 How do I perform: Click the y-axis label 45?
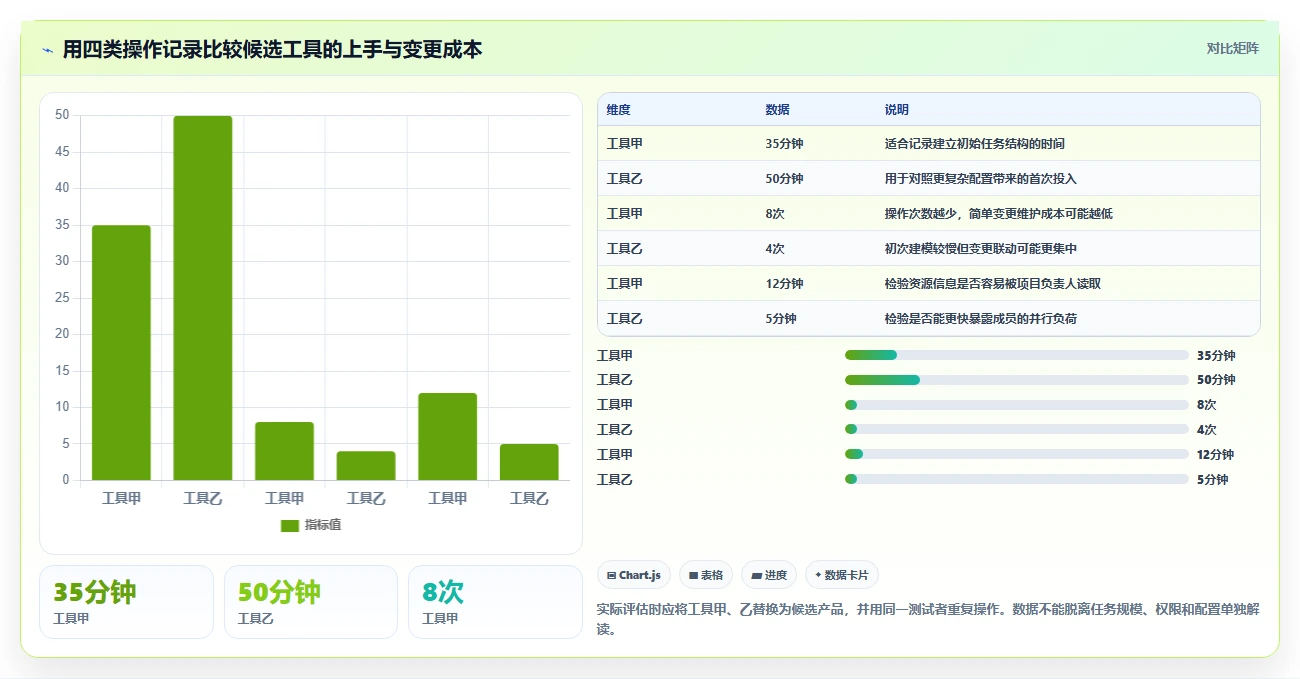tap(62, 152)
